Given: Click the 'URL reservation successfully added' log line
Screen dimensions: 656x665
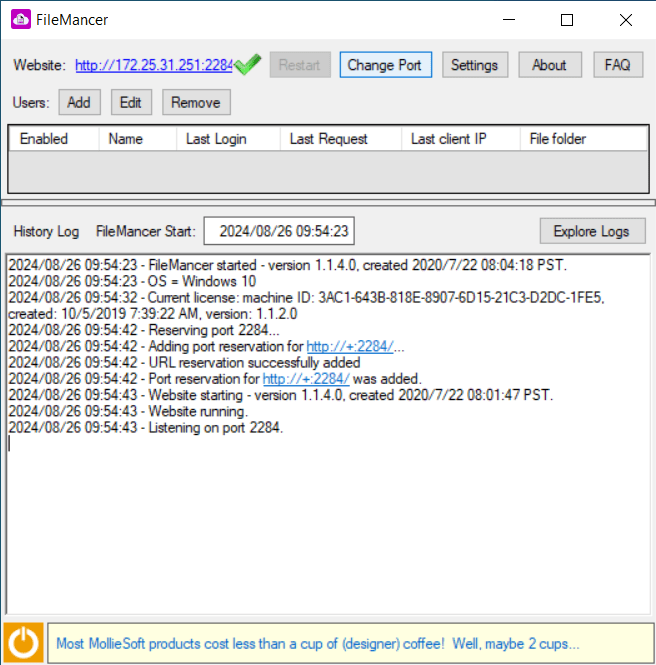Looking at the screenshot, I should tap(184, 363).
